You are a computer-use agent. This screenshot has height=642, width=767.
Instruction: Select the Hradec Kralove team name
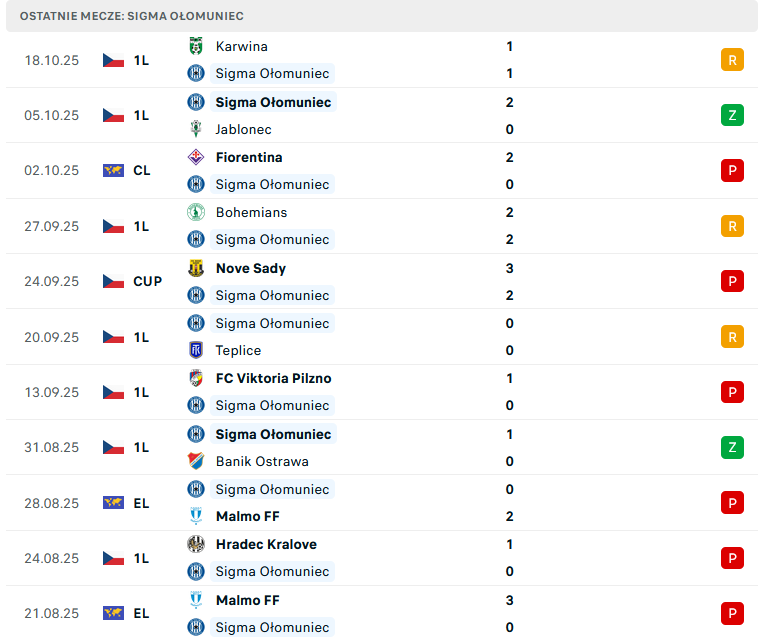tap(266, 544)
